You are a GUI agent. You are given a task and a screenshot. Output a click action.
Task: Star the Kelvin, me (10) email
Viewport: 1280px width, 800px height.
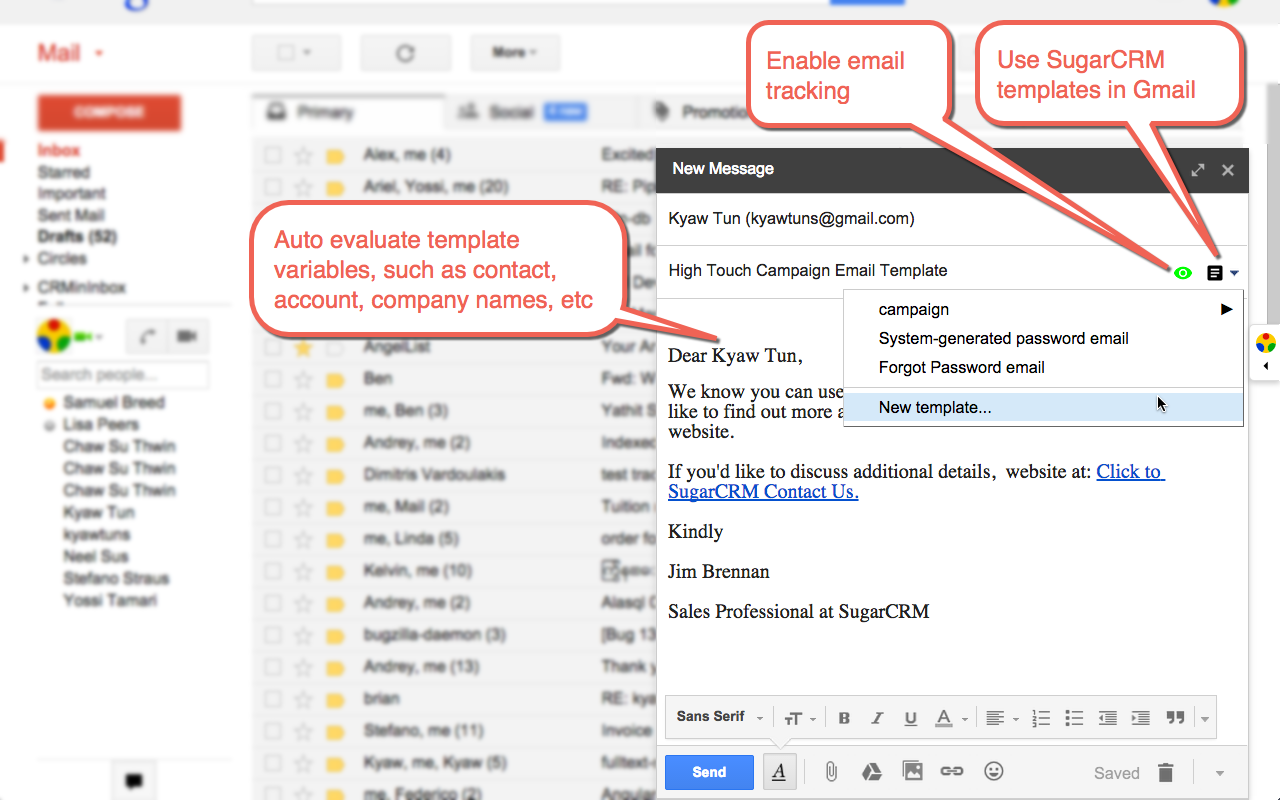coord(303,571)
